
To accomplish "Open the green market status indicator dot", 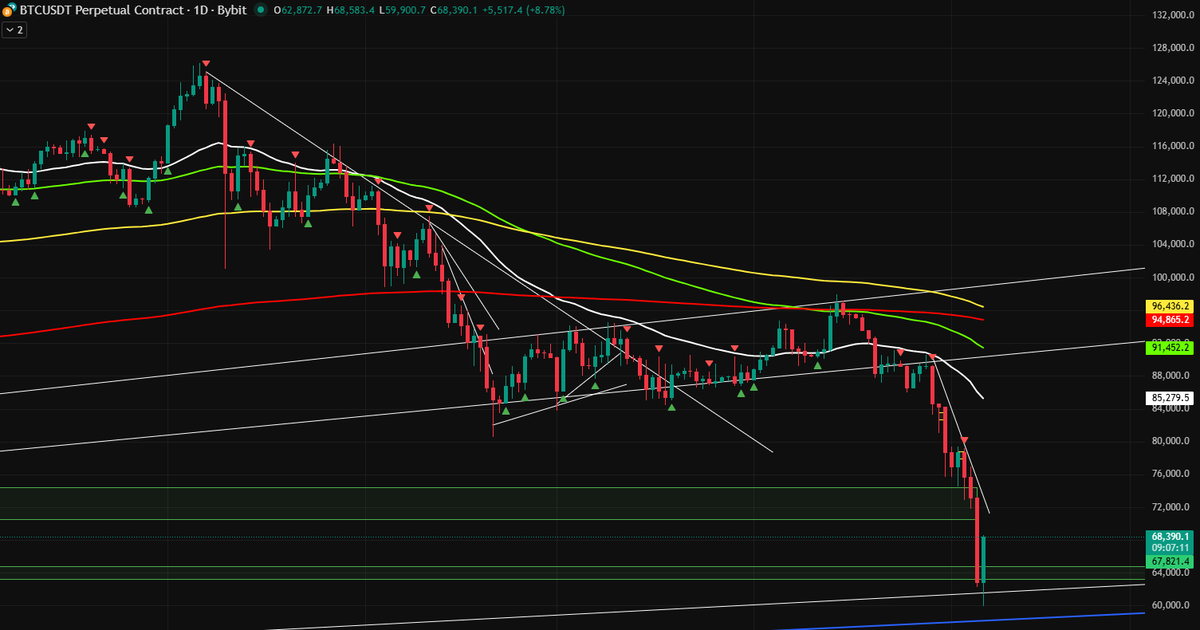I will coord(261,9).
